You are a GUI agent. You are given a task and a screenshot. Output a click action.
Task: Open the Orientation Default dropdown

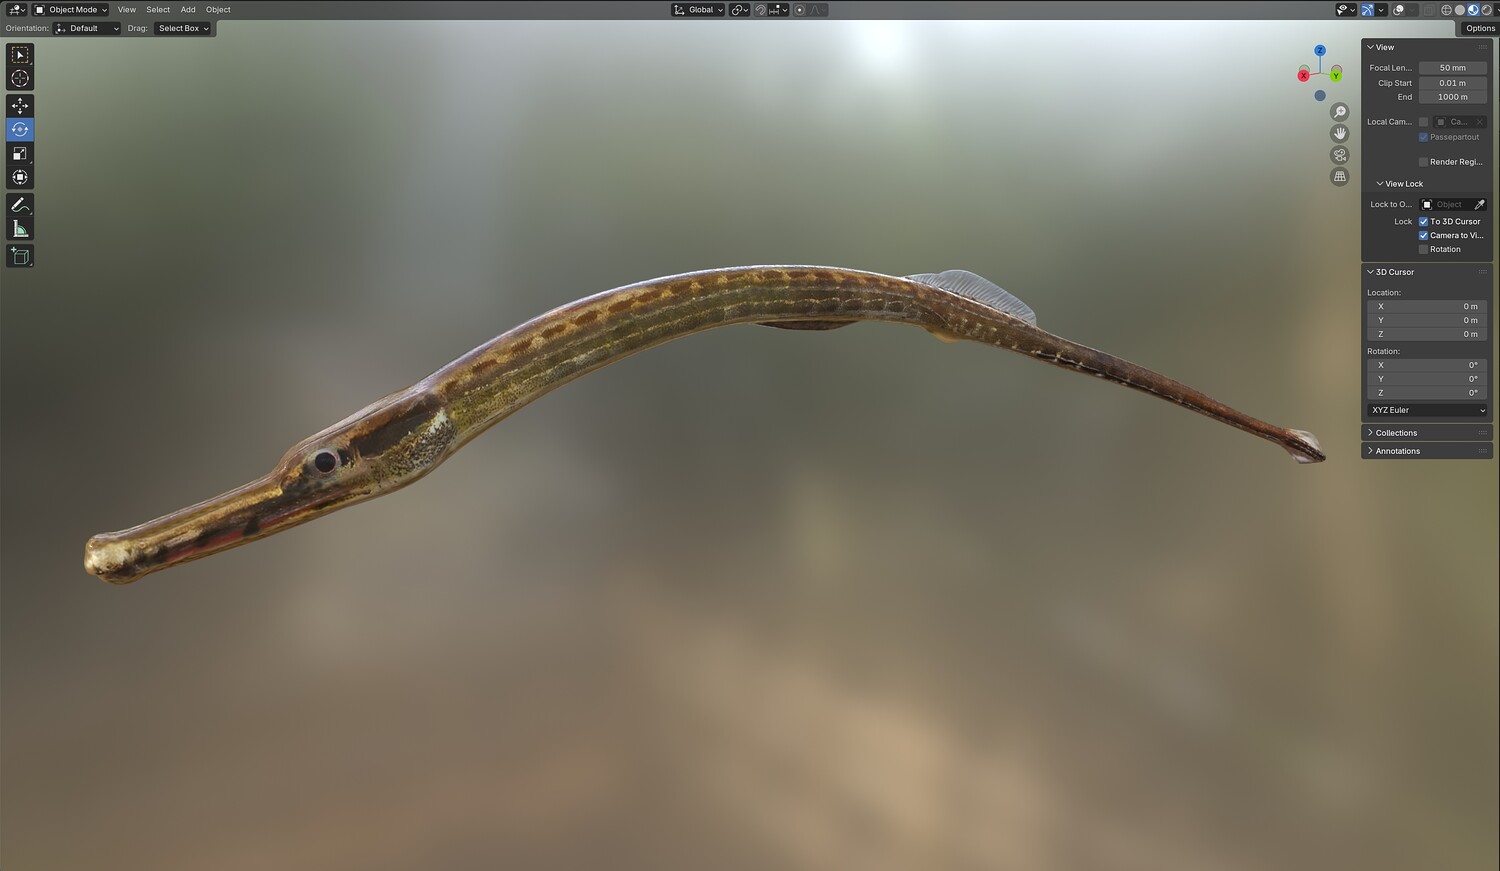[87, 29]
